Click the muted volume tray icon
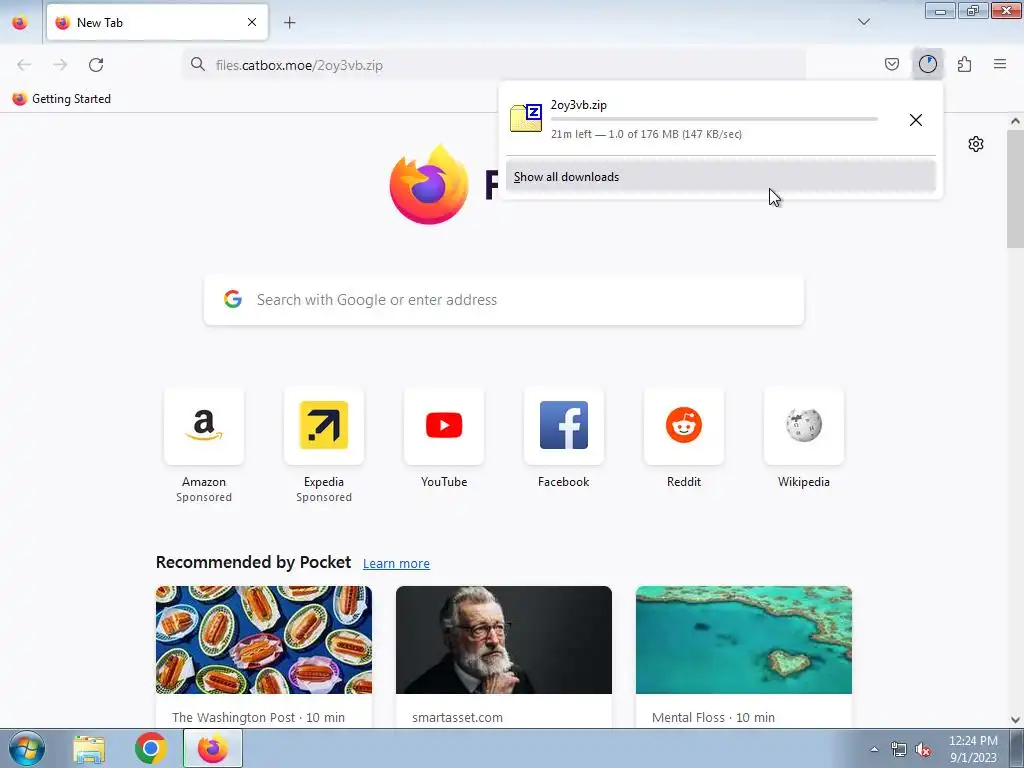Screen dimensions: 1024x768 pyautogui.click(x=923, y=750)
